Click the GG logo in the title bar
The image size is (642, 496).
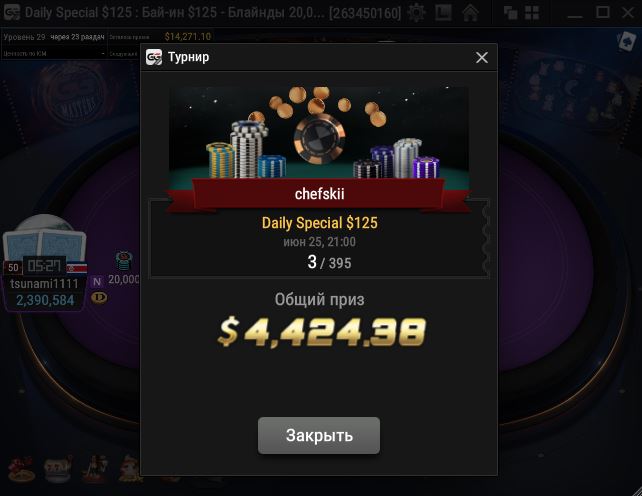pyautogui.click(x=12, y=13)
